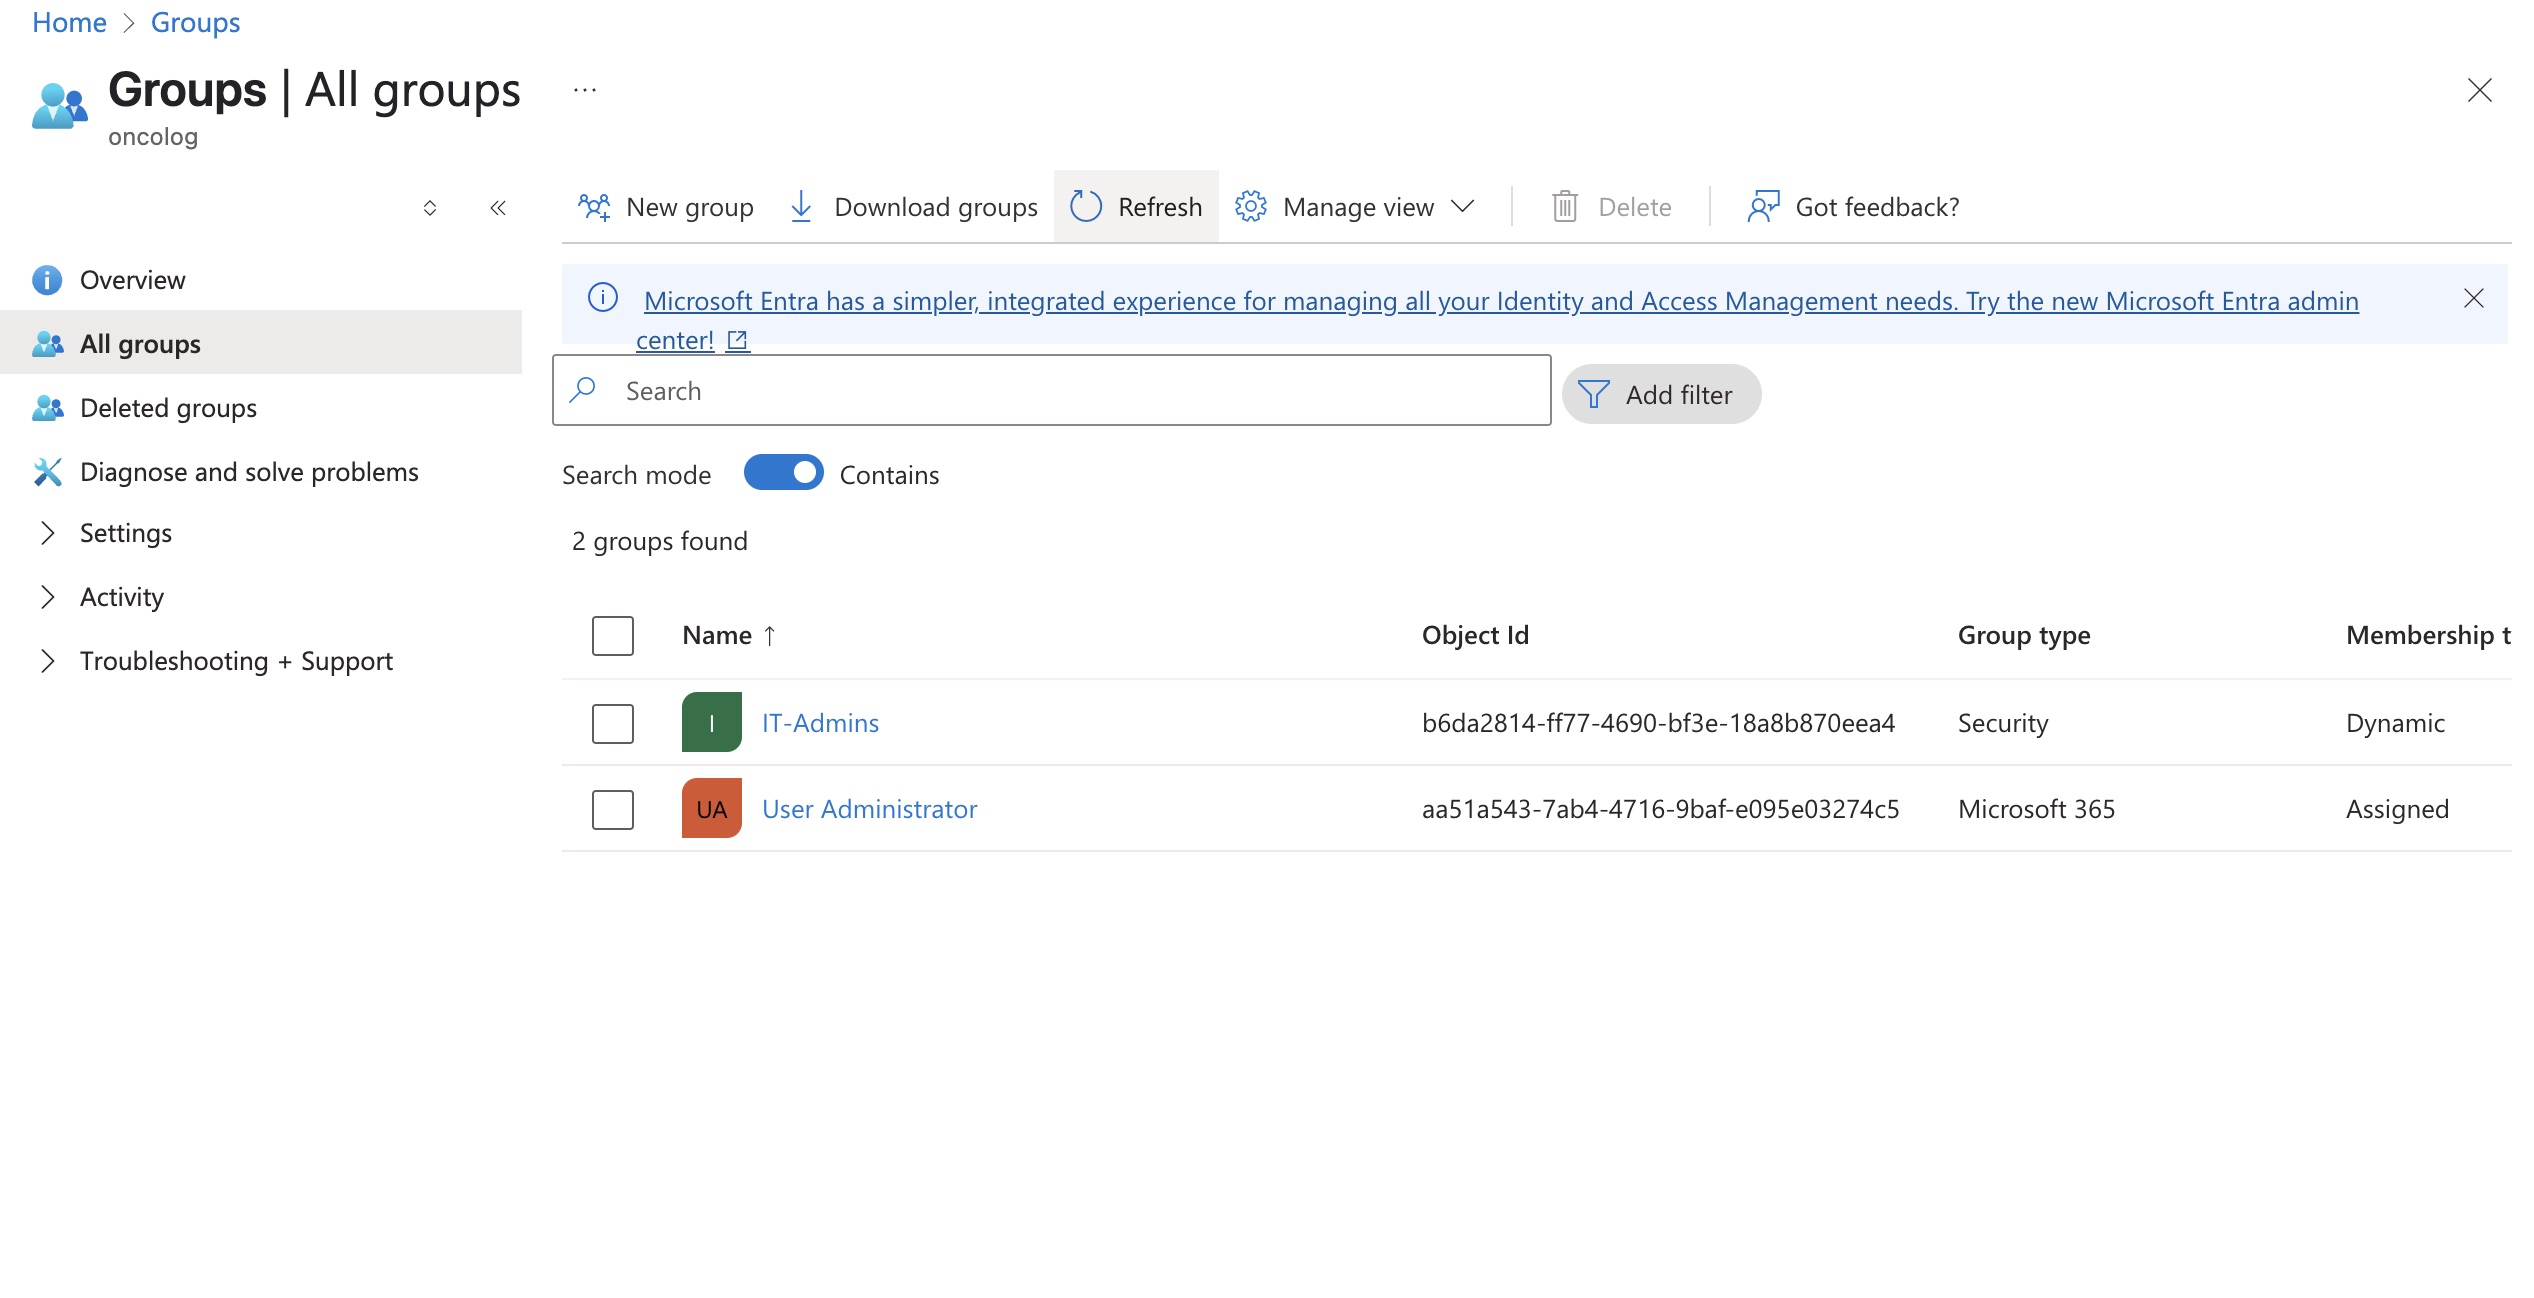This screenshot has width=2534, height=1298.
Task: Click the info icon in the banner
Action: 603,297
